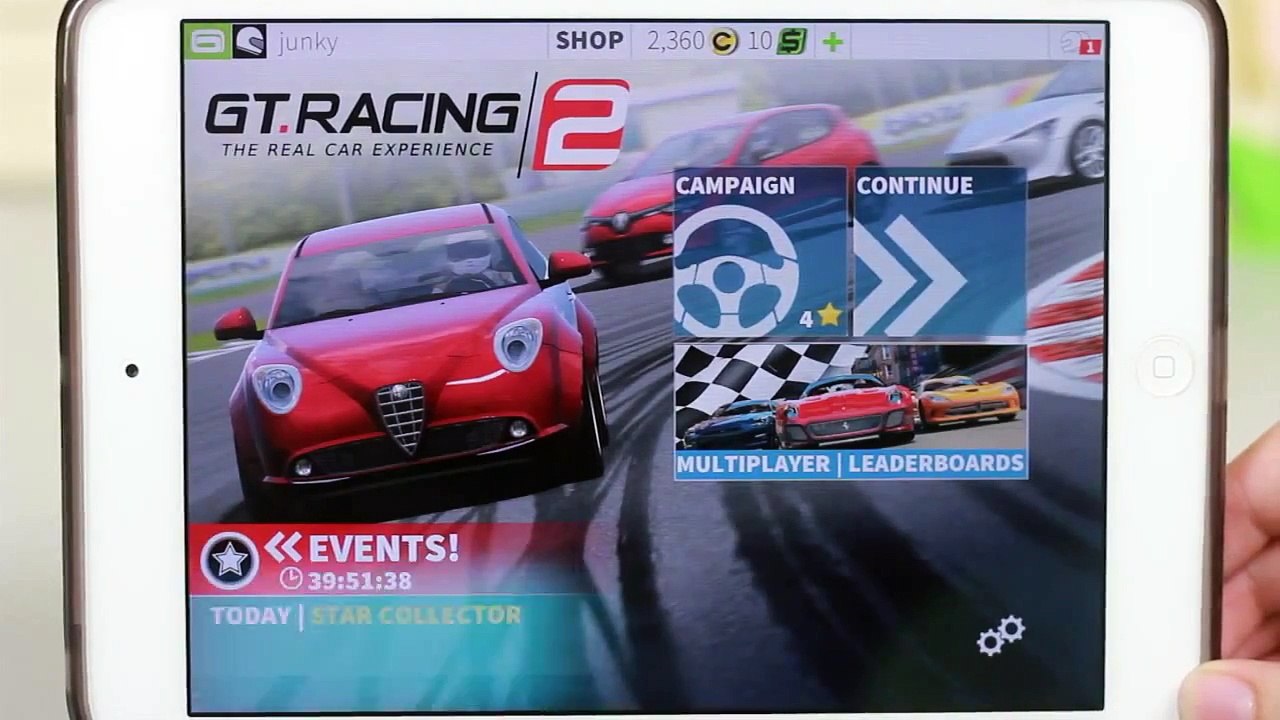Tap the gold coin currency icon
This screenshot has width=1280, height=720.
tap(723, 42)
